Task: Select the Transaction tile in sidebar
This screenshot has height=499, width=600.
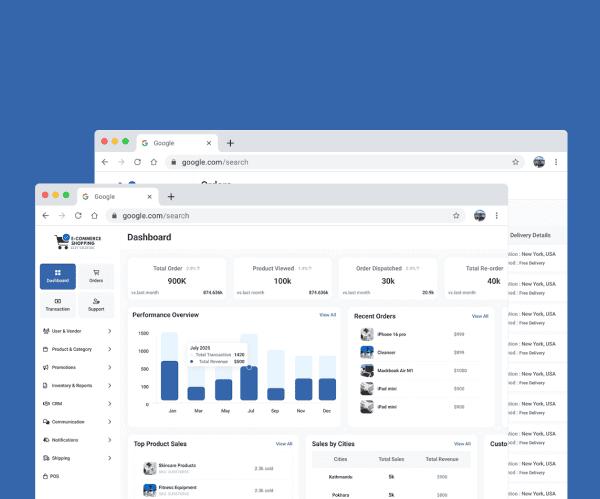Action: (57, 304)
